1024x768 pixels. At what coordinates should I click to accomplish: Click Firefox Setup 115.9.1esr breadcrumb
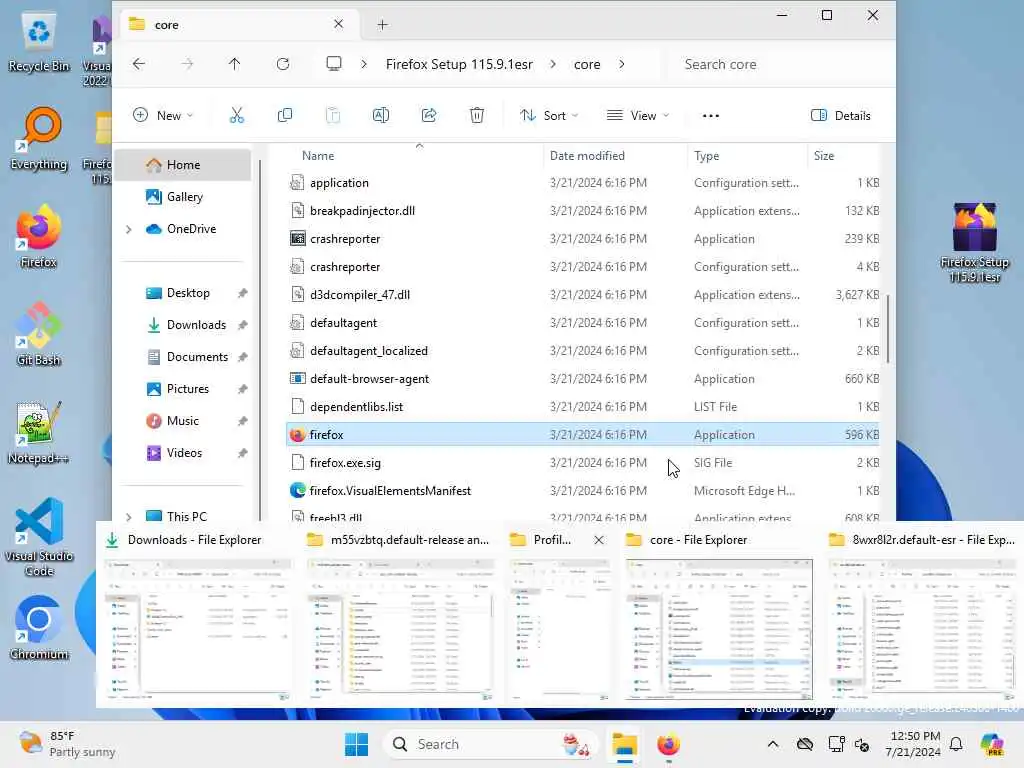point(459,64)
